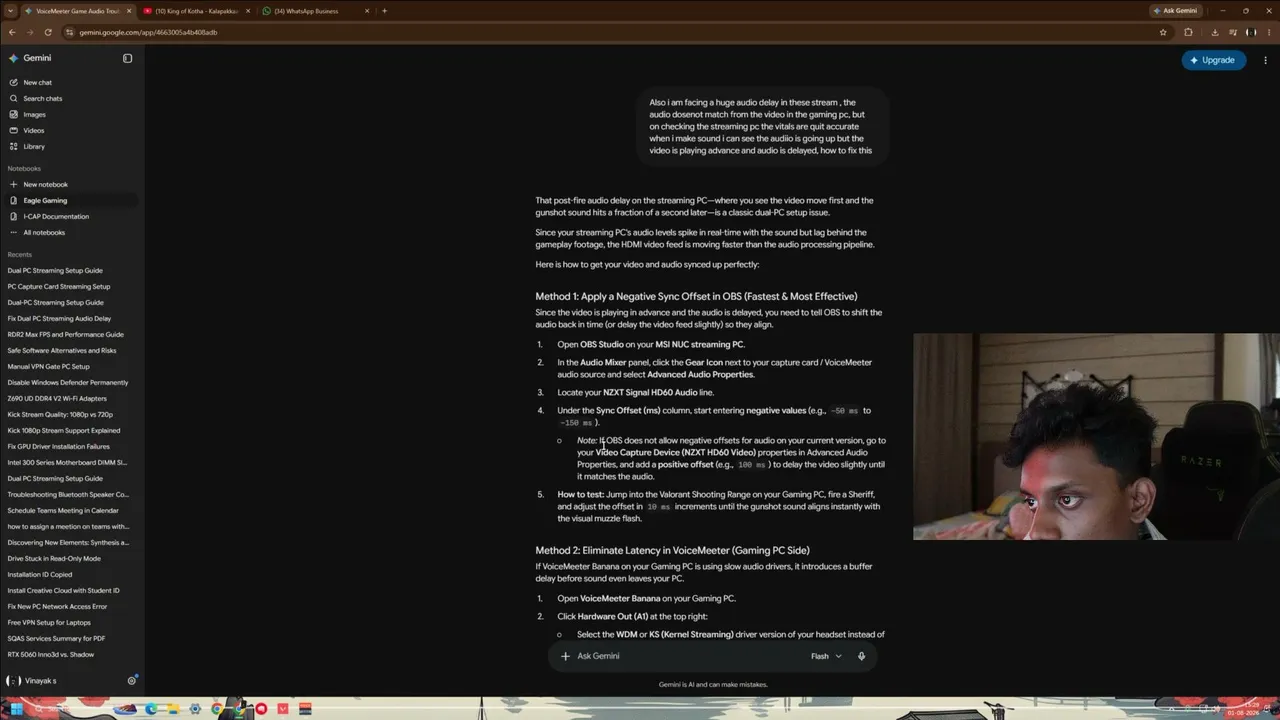Open the Chrome three-dot menu

point(1267,32)
